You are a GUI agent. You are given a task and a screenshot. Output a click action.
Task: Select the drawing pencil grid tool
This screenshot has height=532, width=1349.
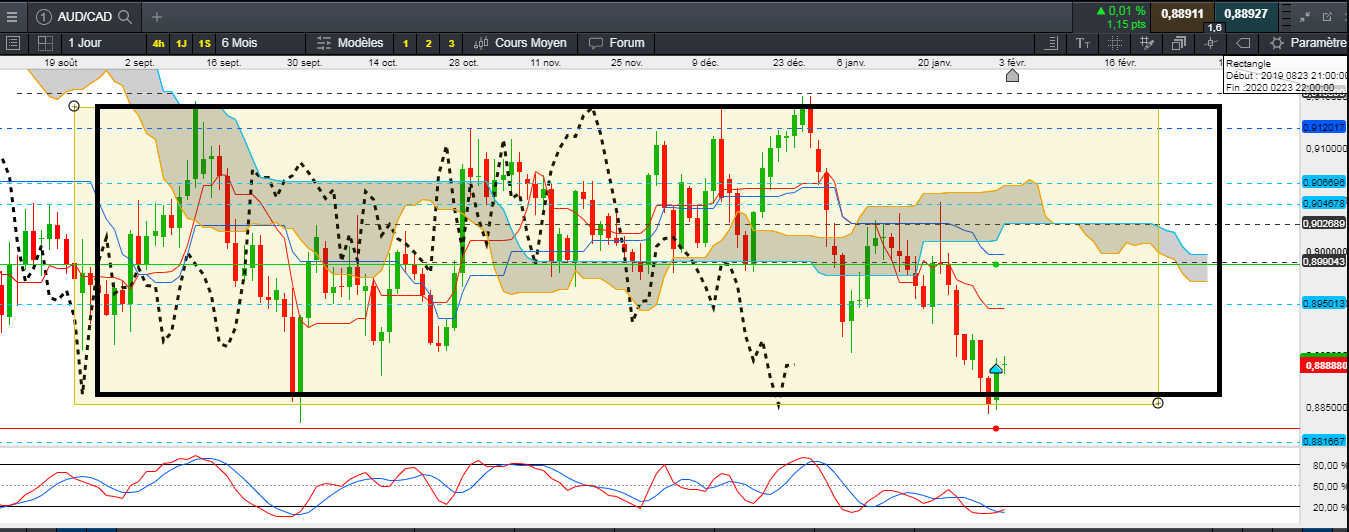click(x=1146, y=43)
